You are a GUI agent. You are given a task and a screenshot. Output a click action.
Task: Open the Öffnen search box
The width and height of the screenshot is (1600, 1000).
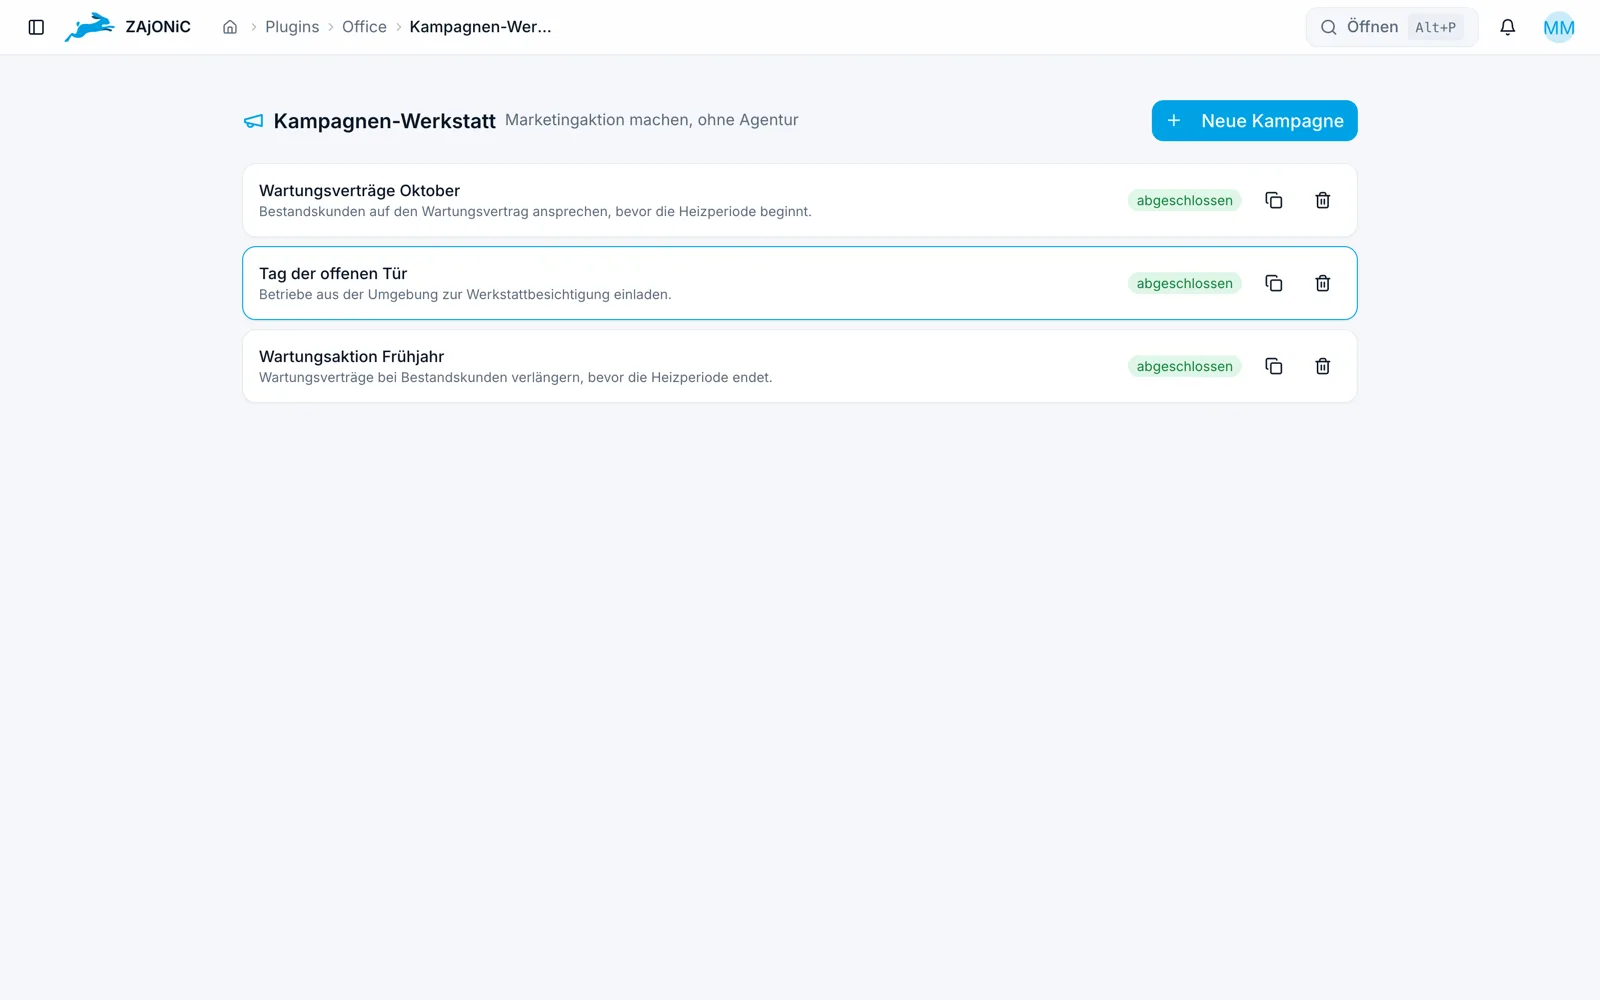click(1391, 27)
